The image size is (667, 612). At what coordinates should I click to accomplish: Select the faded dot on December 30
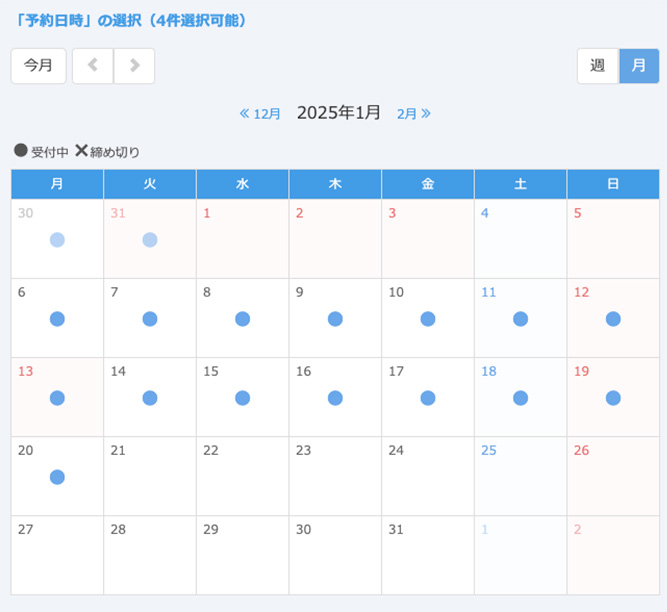tap(57, 240)
